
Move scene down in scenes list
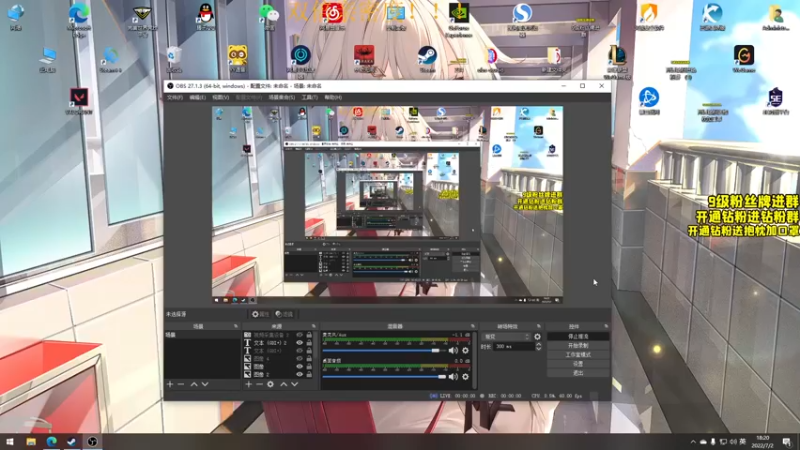[205, 384]
